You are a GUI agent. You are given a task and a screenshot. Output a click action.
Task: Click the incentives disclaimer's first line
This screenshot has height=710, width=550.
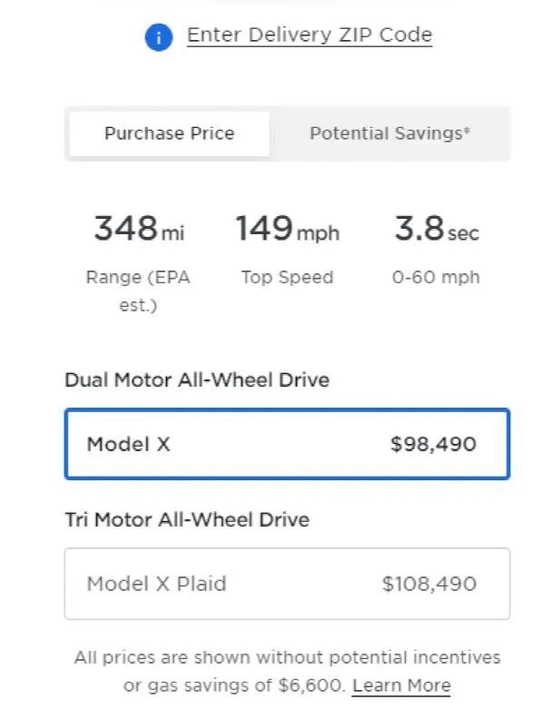tap(287, 657)
